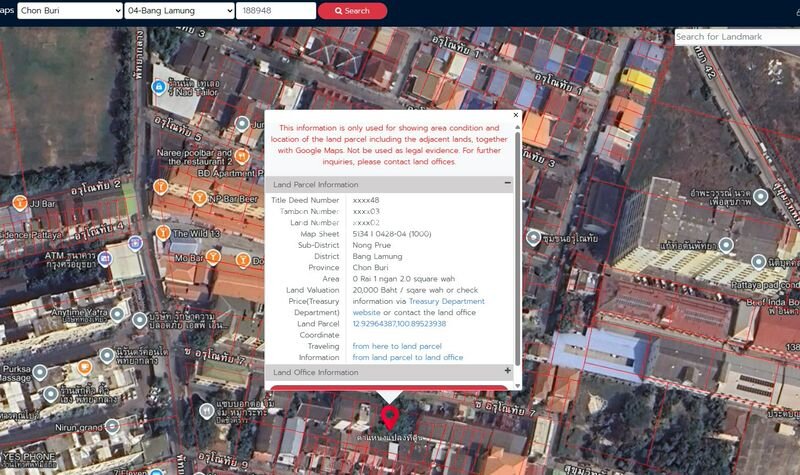Click the Search for Landmark field

[737, 37]
